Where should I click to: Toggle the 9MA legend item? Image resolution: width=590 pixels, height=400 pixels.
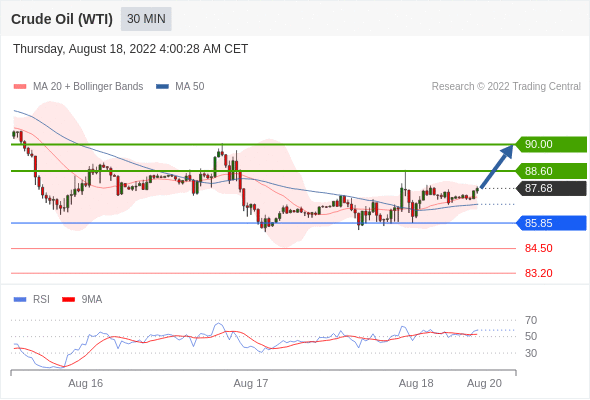[82, 300]
